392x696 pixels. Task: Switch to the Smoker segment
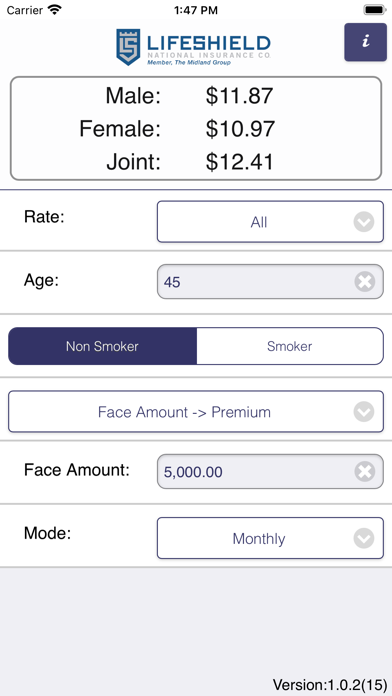pos(290,346)
